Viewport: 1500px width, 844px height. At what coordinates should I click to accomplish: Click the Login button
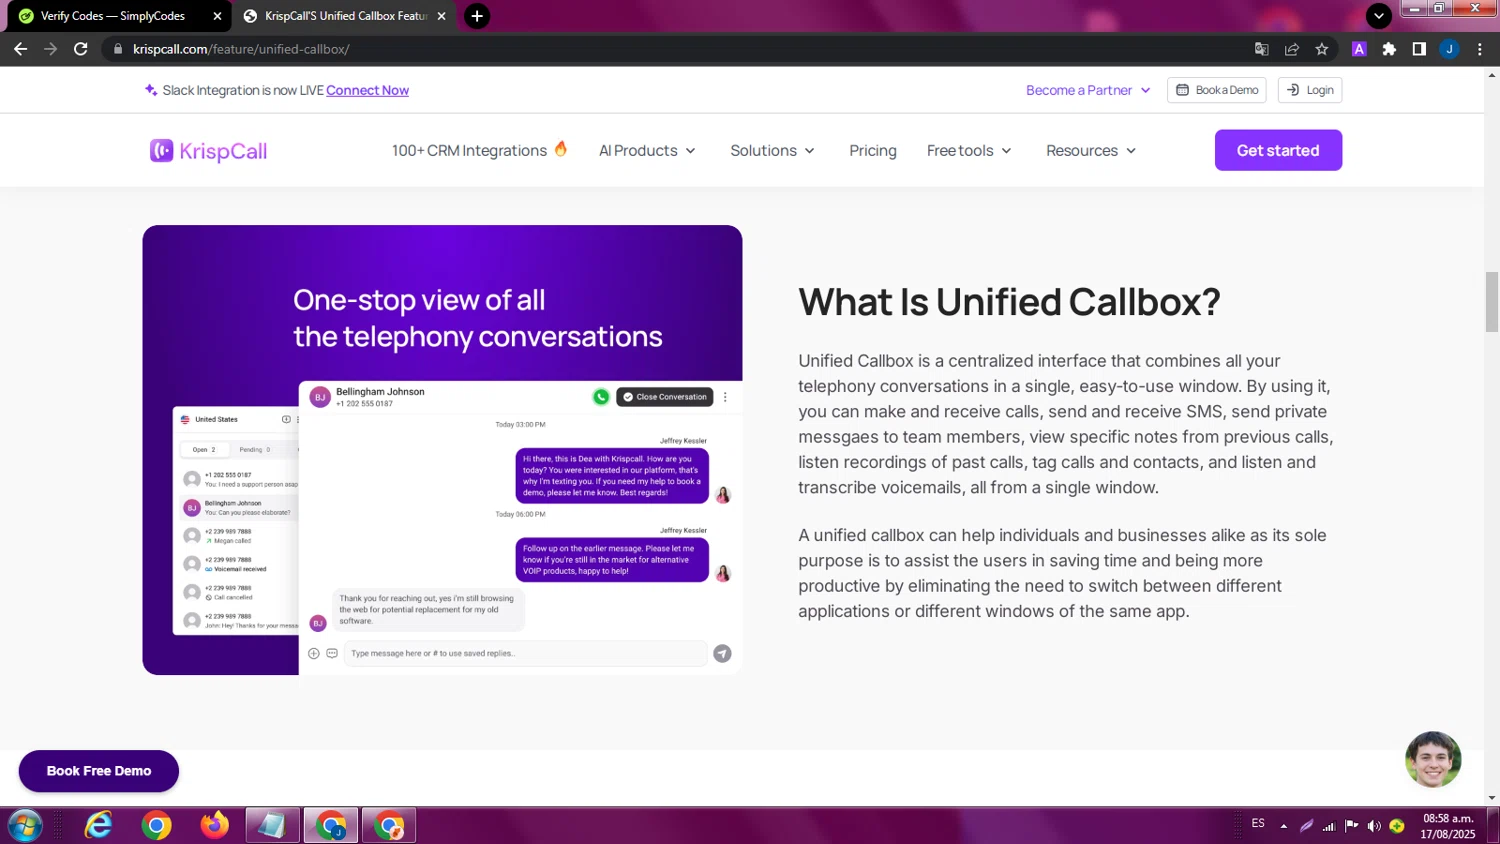click(1309, 90)
